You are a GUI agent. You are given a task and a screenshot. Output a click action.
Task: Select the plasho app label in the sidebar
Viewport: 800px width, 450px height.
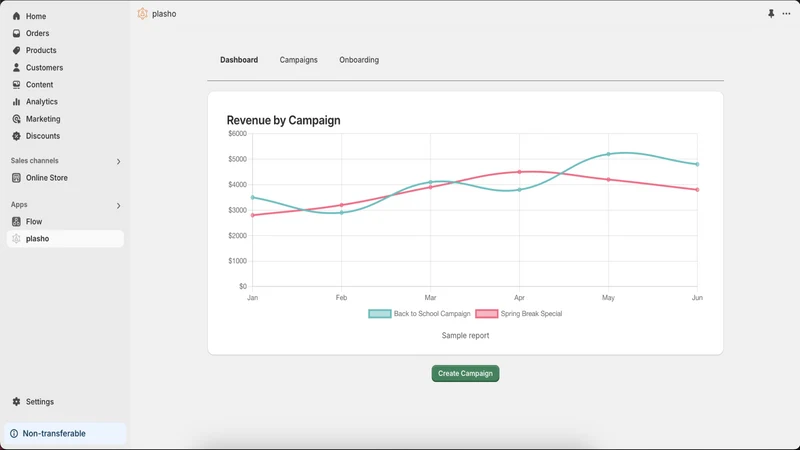[x=37, y=239]
